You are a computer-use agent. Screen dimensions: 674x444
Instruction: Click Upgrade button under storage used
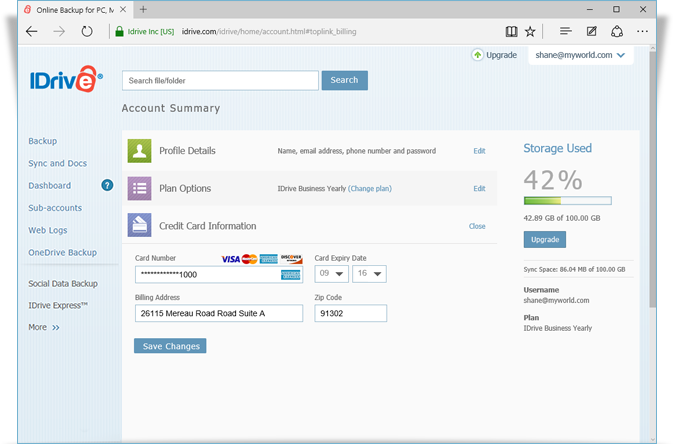click(545, 239)
